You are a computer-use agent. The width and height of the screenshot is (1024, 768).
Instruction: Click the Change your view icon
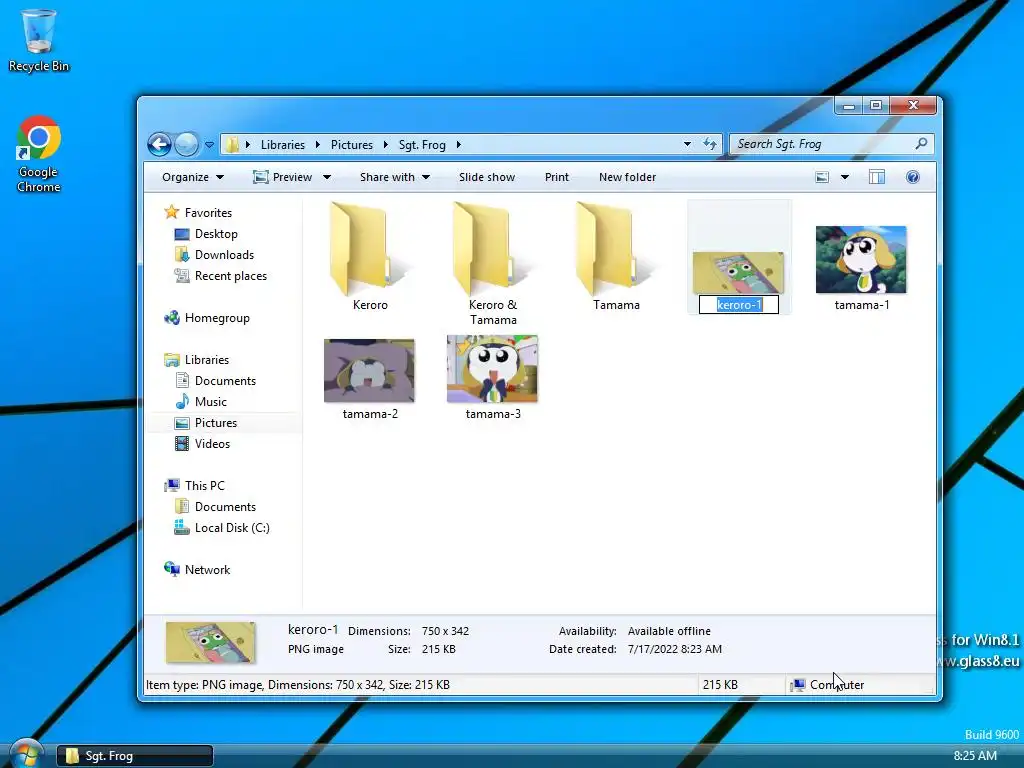[x=822, y=177]
